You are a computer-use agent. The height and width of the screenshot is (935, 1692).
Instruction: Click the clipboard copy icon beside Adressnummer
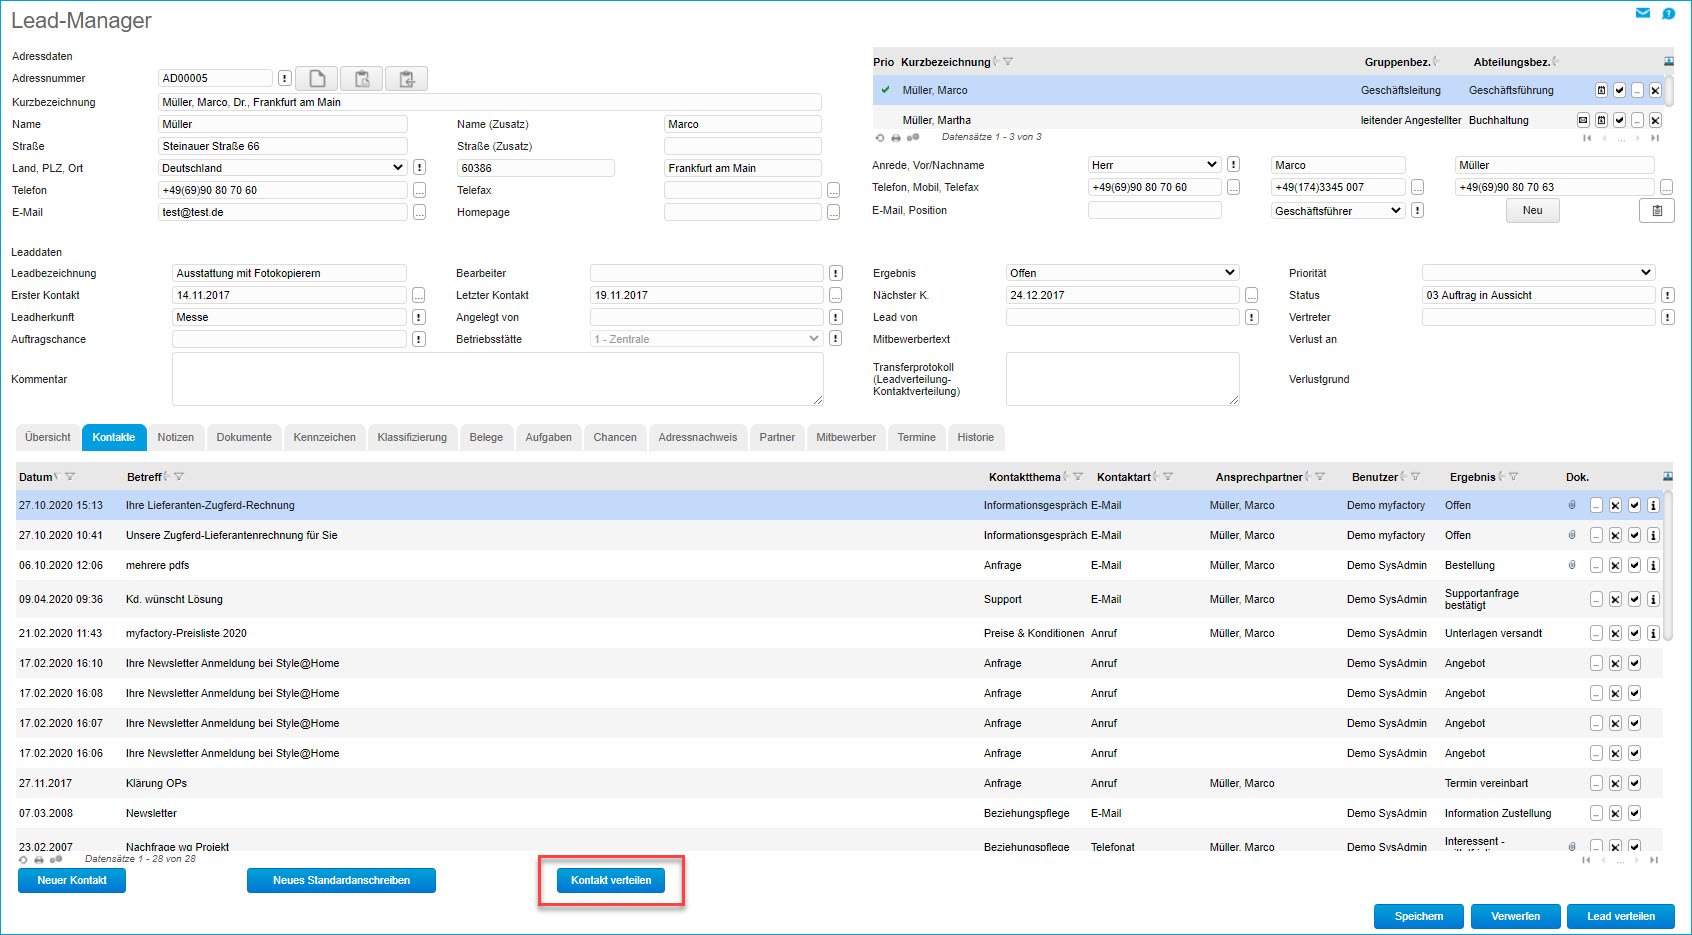pos(362,78)
